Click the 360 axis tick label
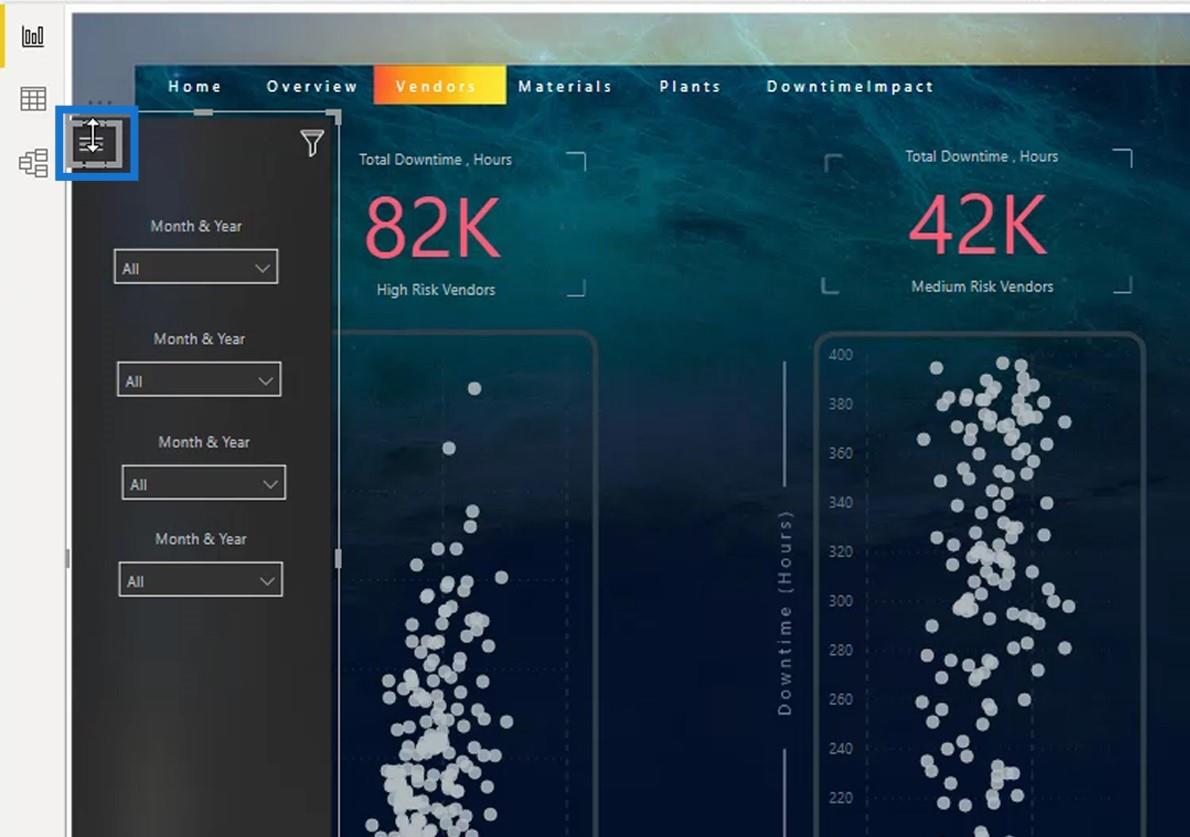Viewport: 1190px width, 837px height. (840, 454)
